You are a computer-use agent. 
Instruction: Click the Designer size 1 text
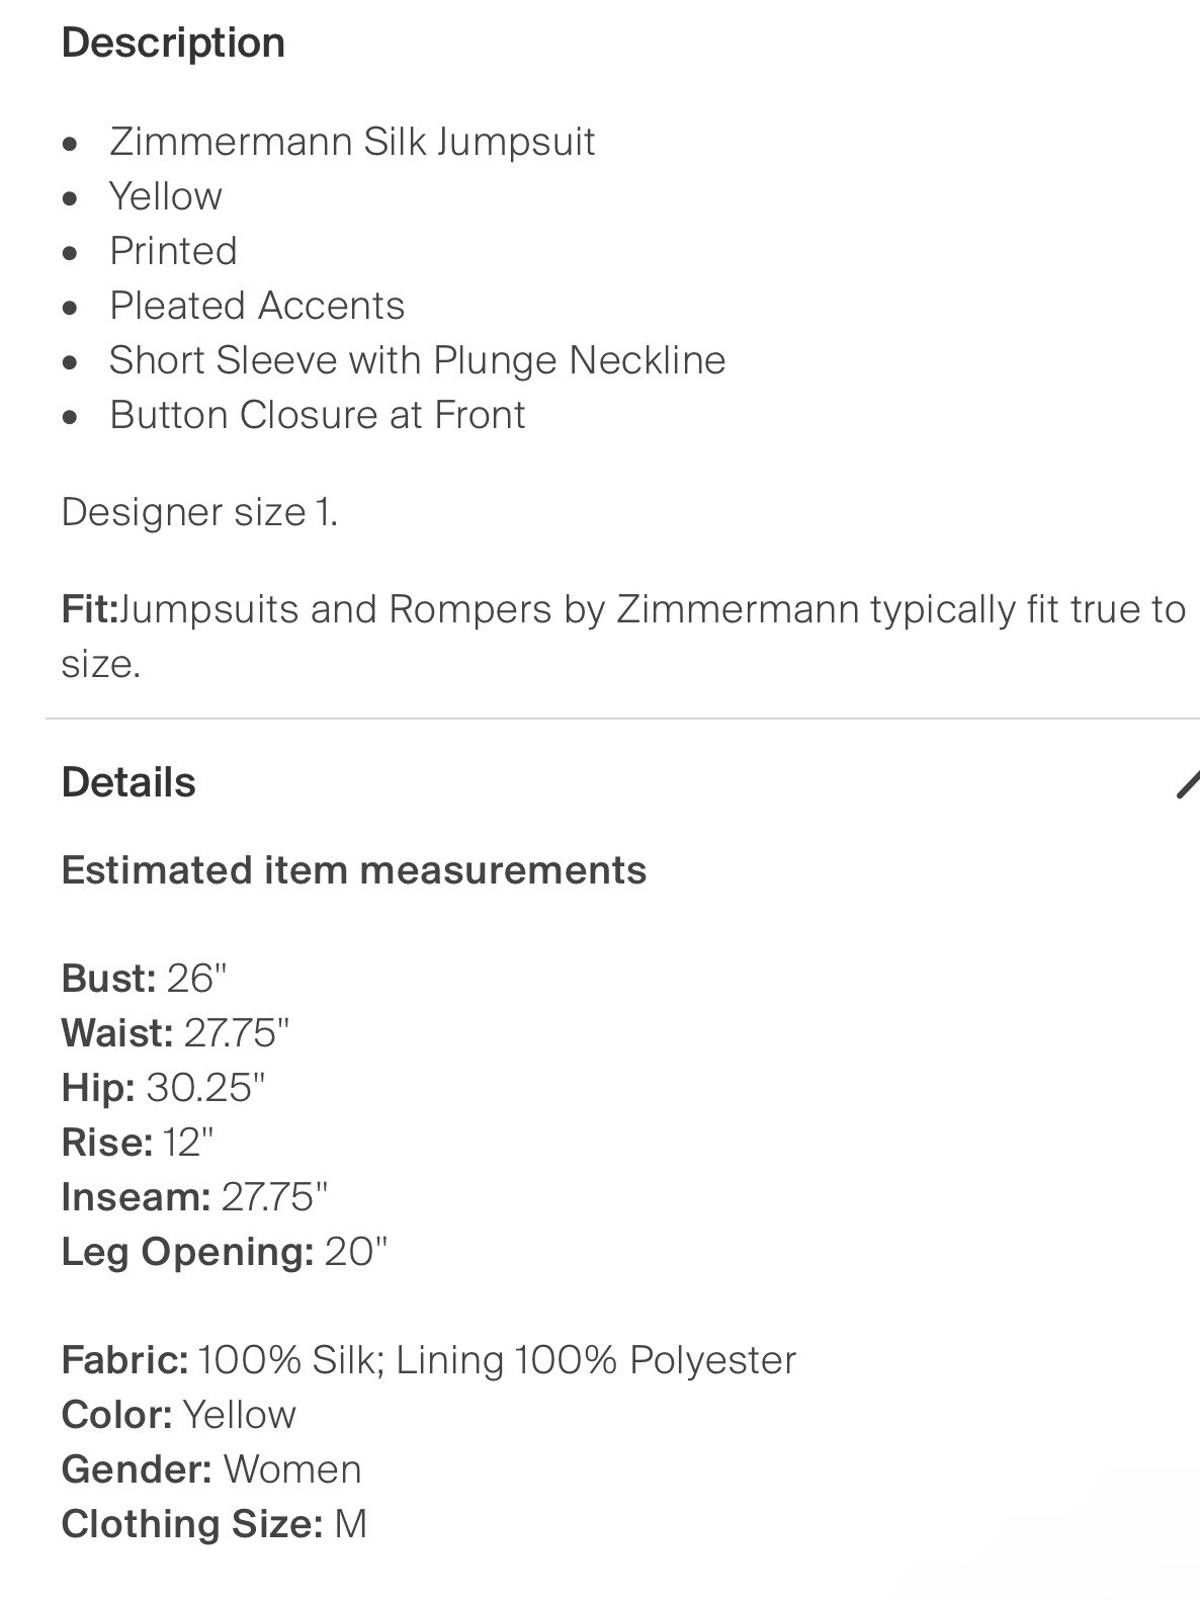[x=200, y=512]
